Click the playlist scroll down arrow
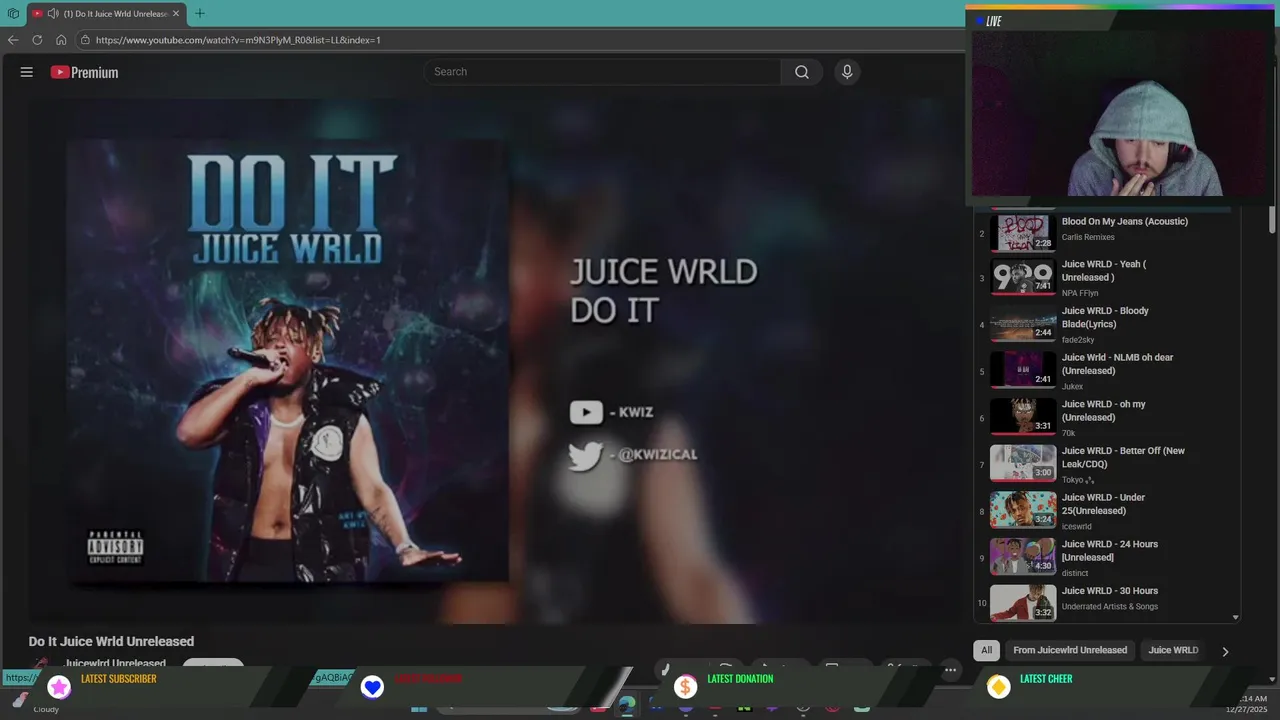The width and height of the screenshot is (1280, 720). 1236,618
